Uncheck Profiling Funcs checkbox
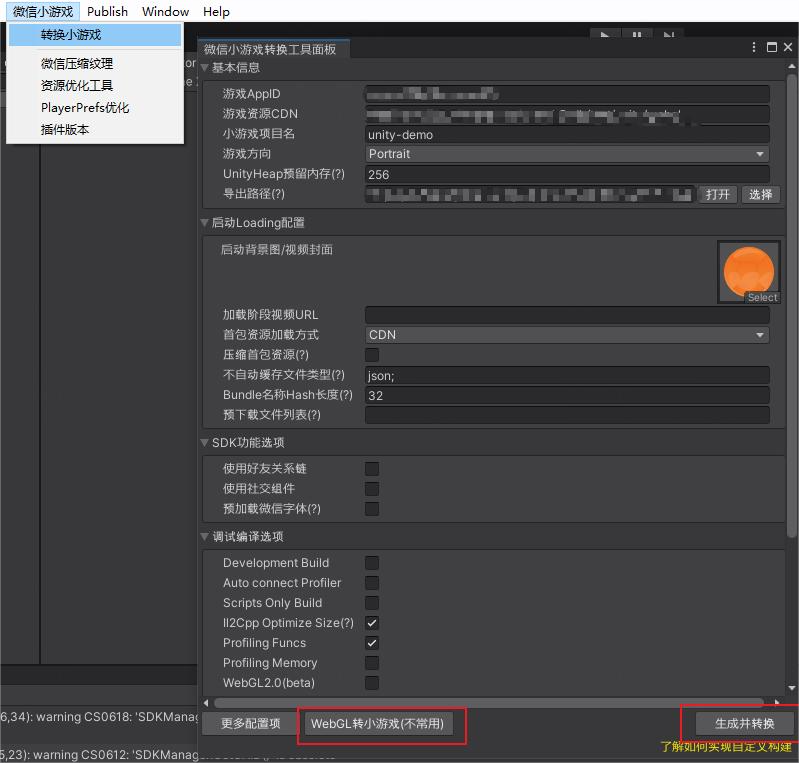 (x=372, y=643)
